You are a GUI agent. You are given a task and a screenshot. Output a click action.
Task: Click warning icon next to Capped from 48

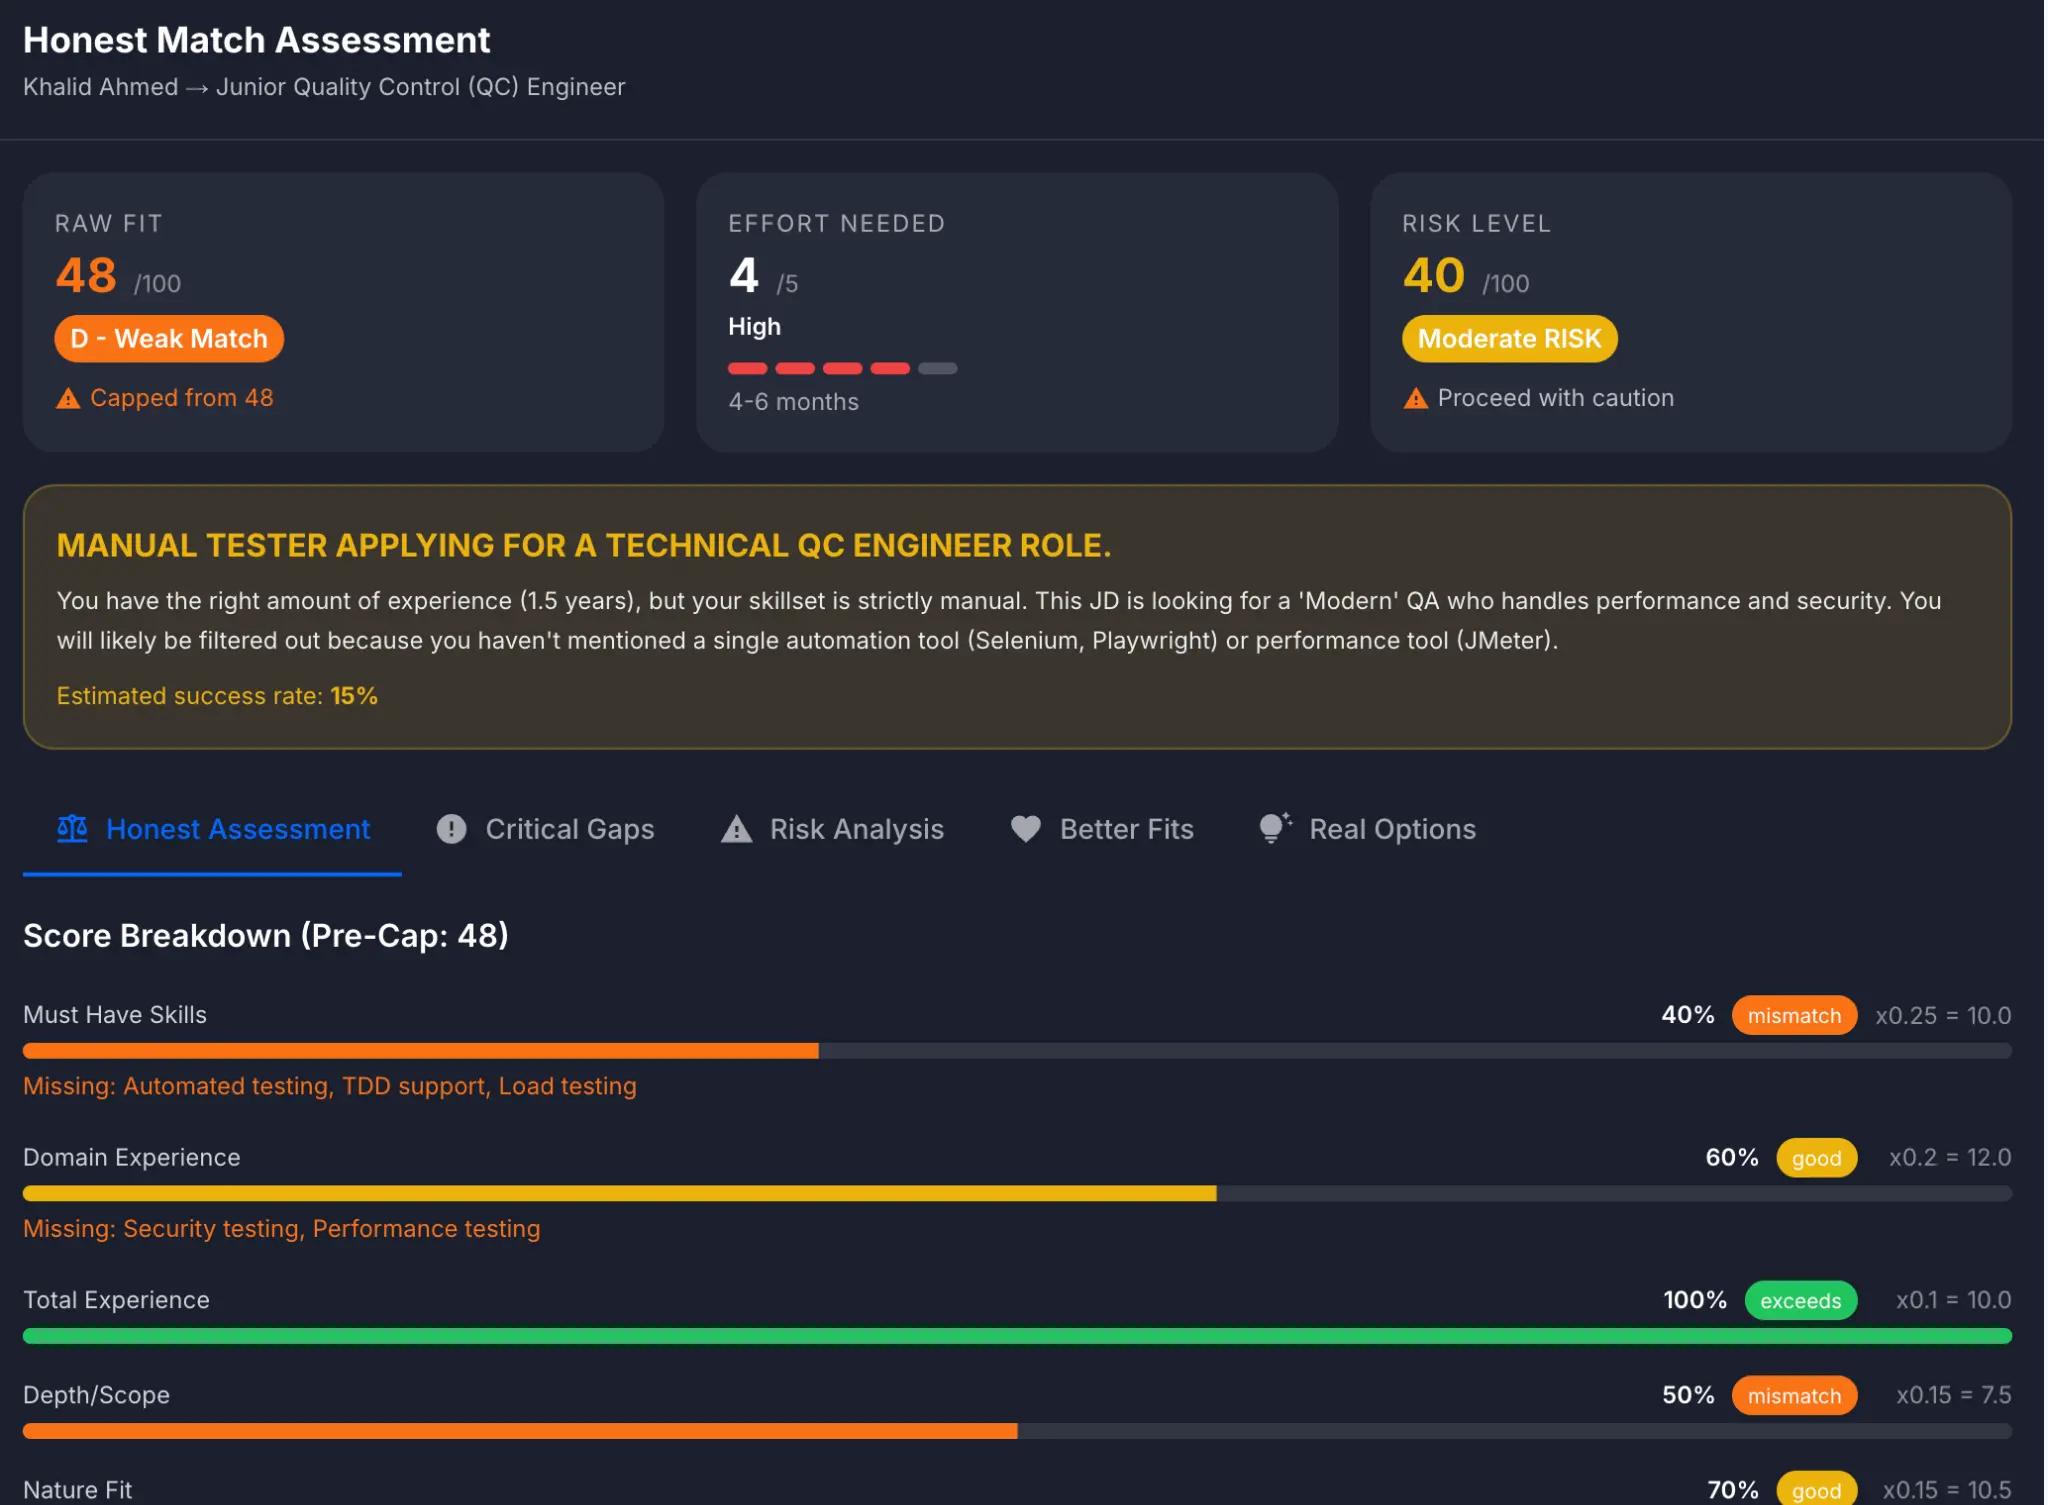click(x=68, y=398)
